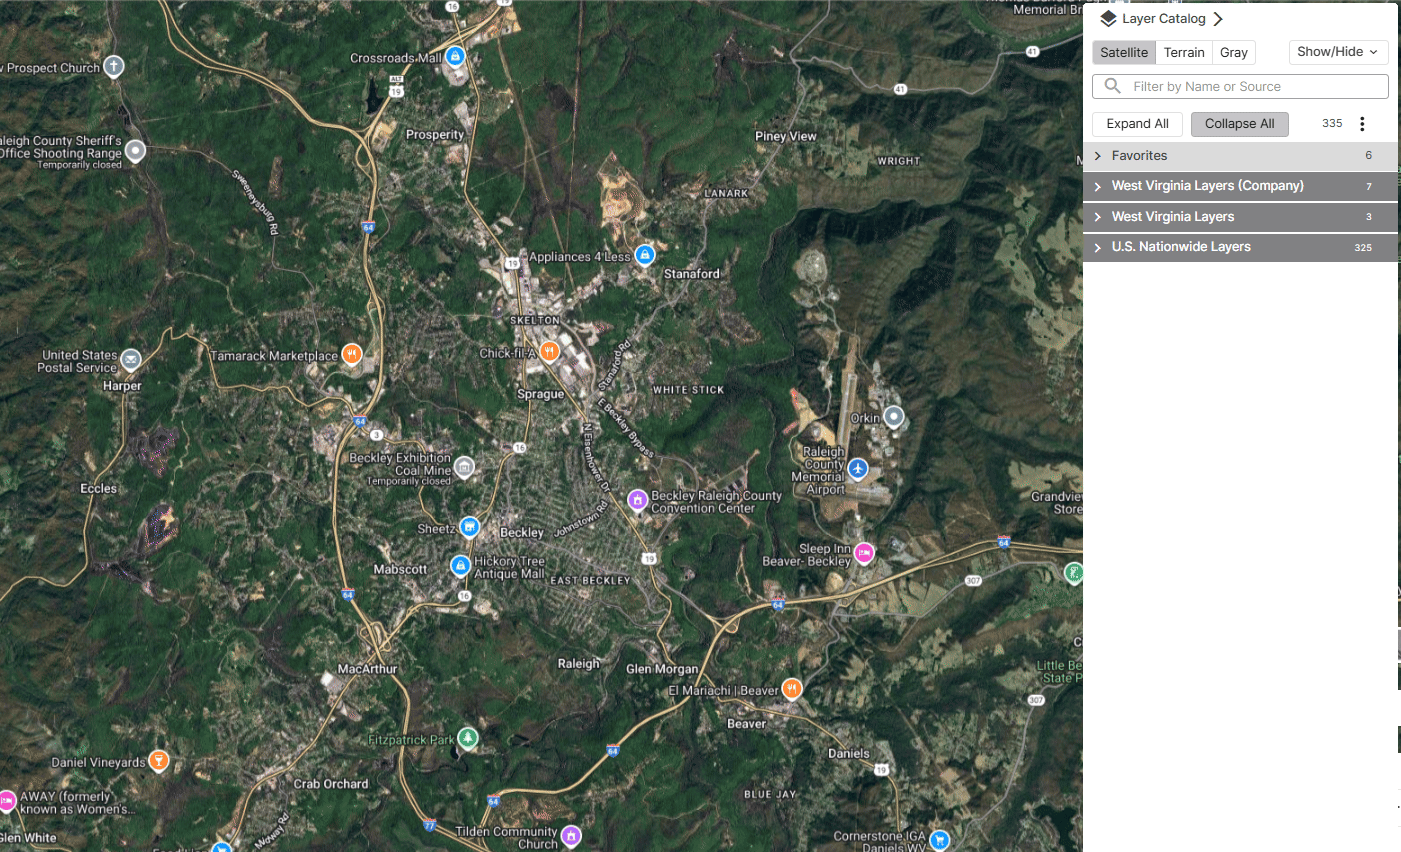Open the Tilden Community Church purple marker
Viewport: 1401px width, 852px height.
coord(570,835)
